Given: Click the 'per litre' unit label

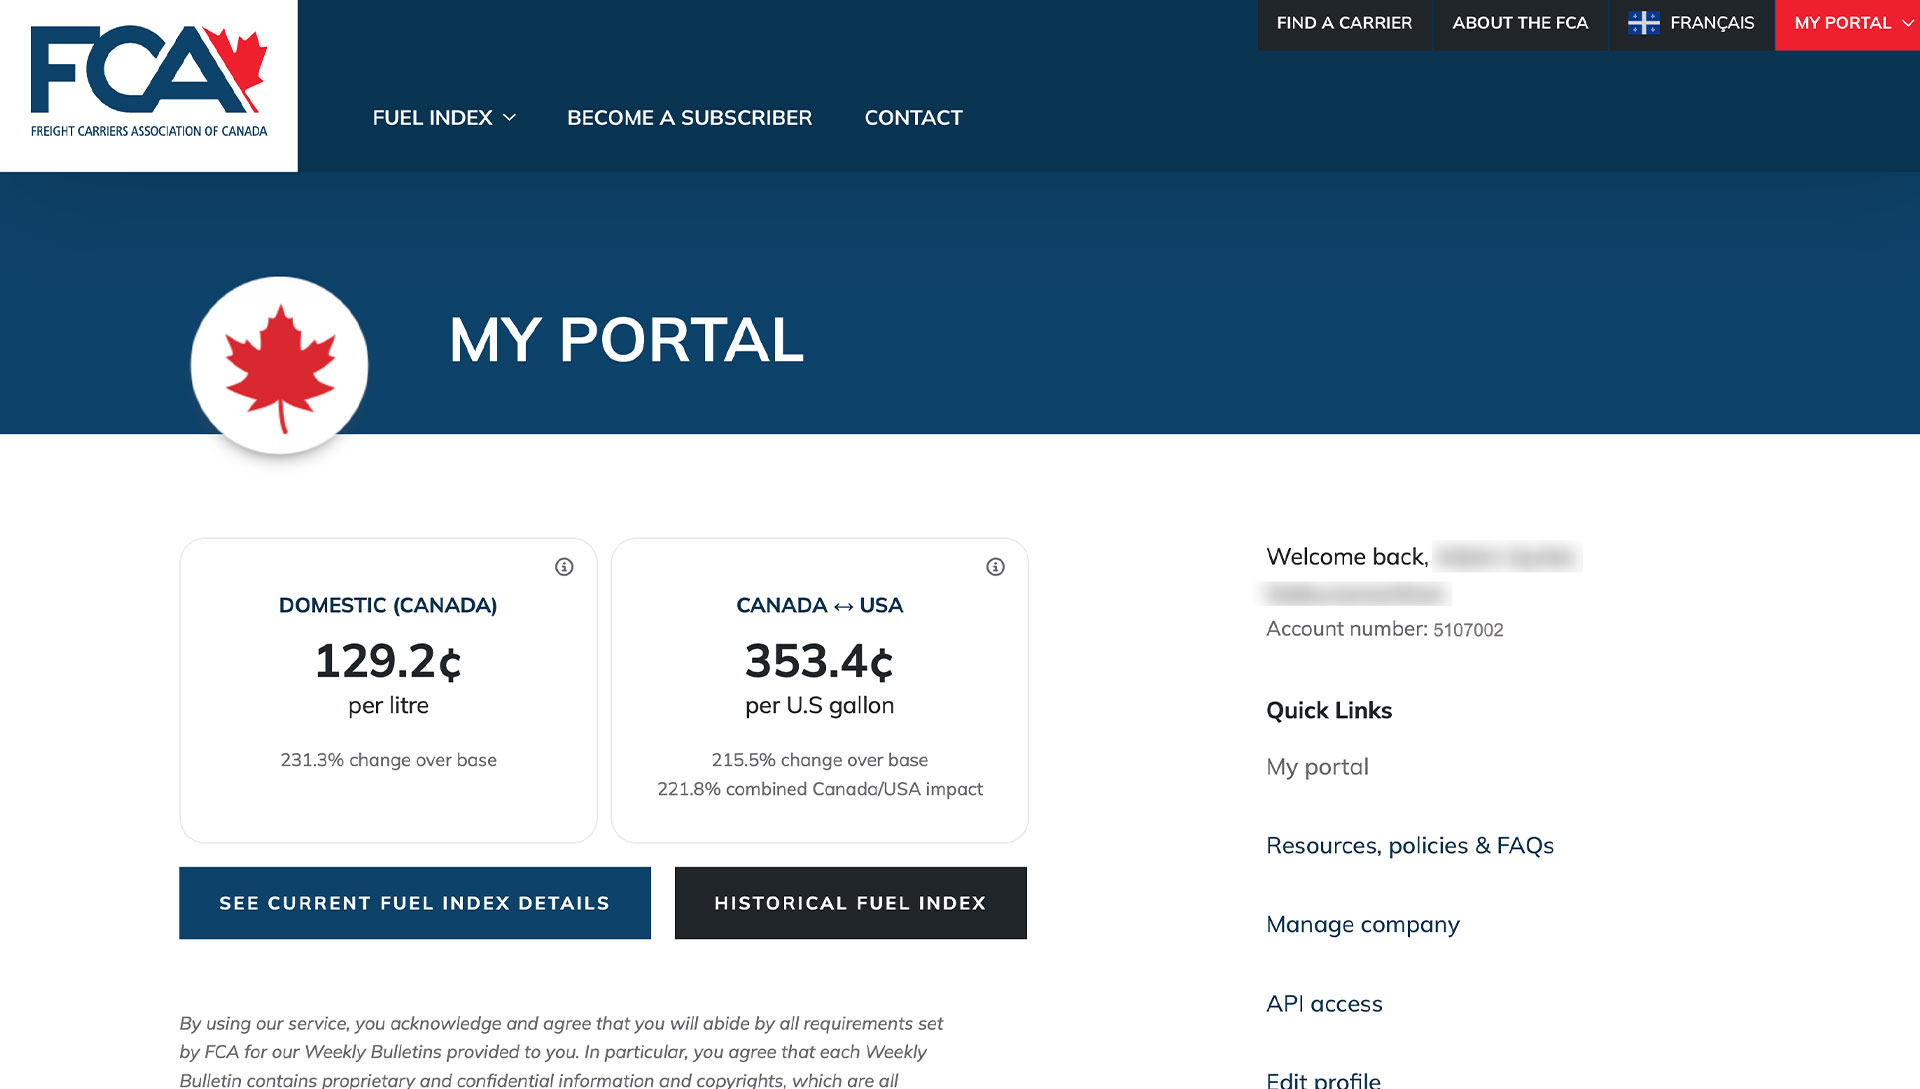Looking at the screenshot, I should coord(388,706).
